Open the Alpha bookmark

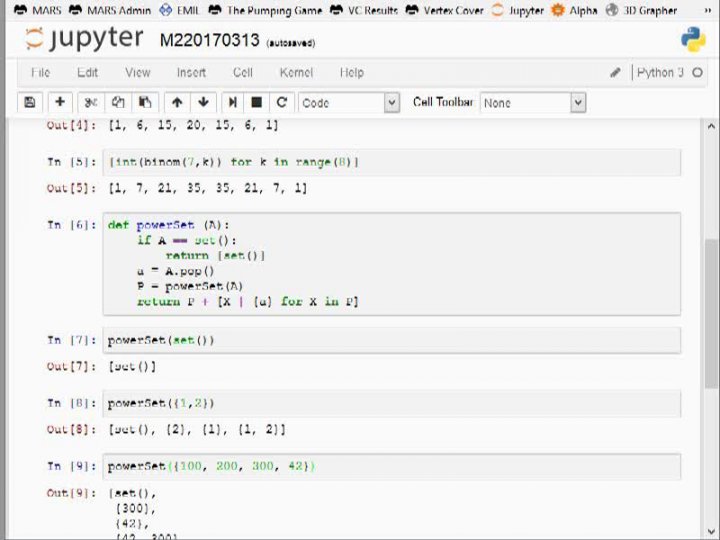point(574,10)
